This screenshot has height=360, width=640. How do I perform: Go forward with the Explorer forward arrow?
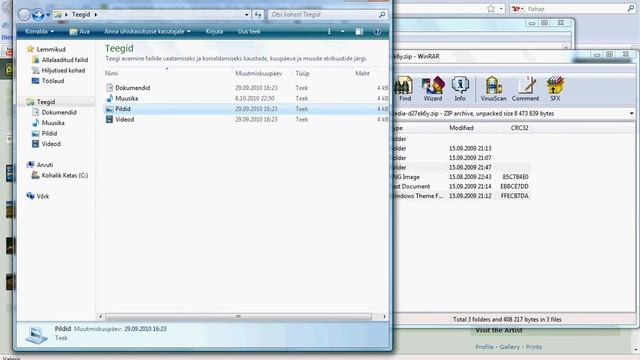(x=38, y=15)
